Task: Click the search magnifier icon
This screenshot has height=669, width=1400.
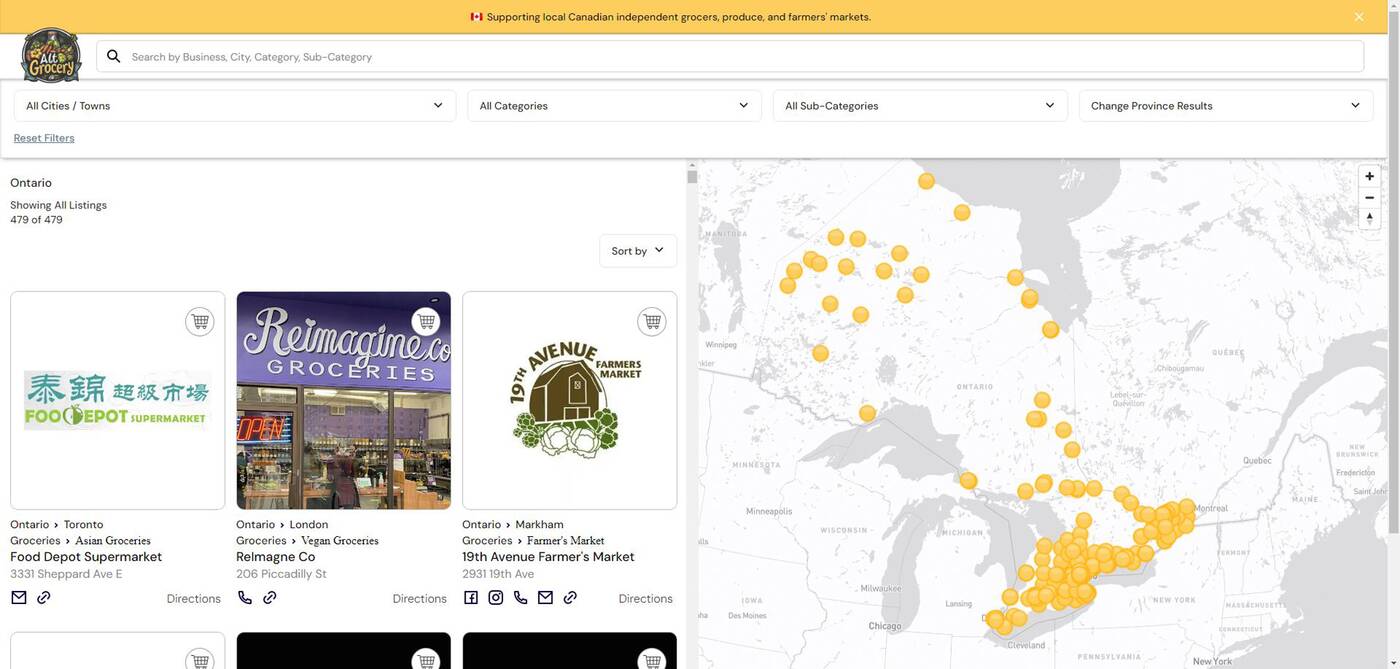Action: click(x=114, y=56)
